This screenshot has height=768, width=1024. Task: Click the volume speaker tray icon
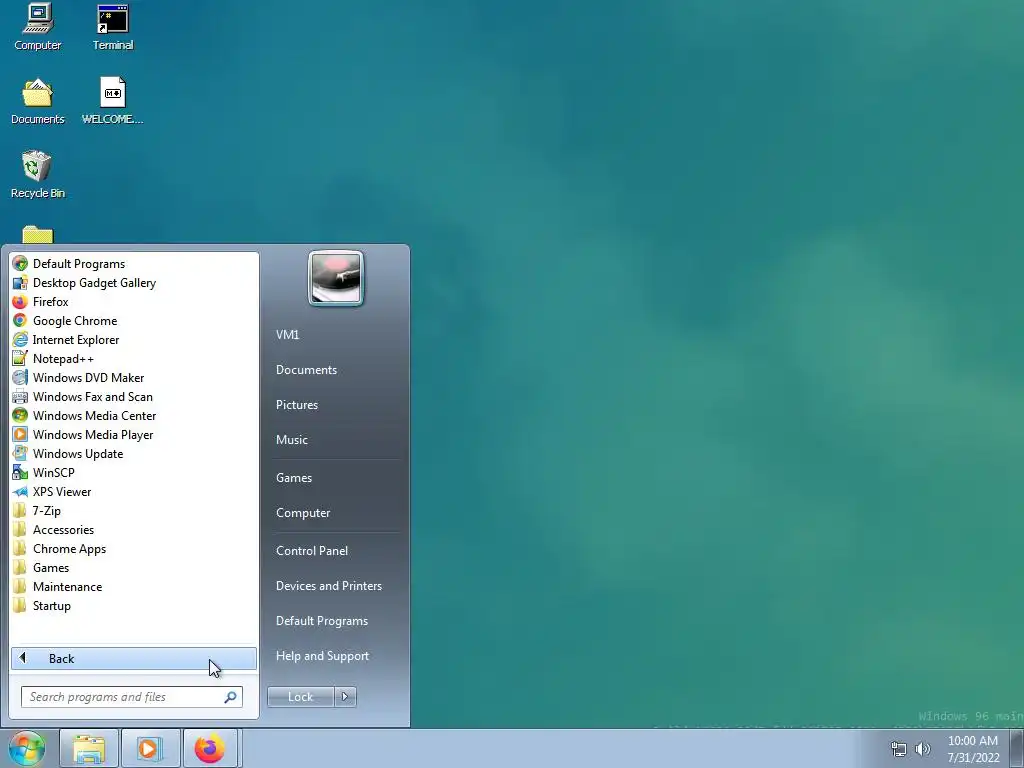coord(923,749)
